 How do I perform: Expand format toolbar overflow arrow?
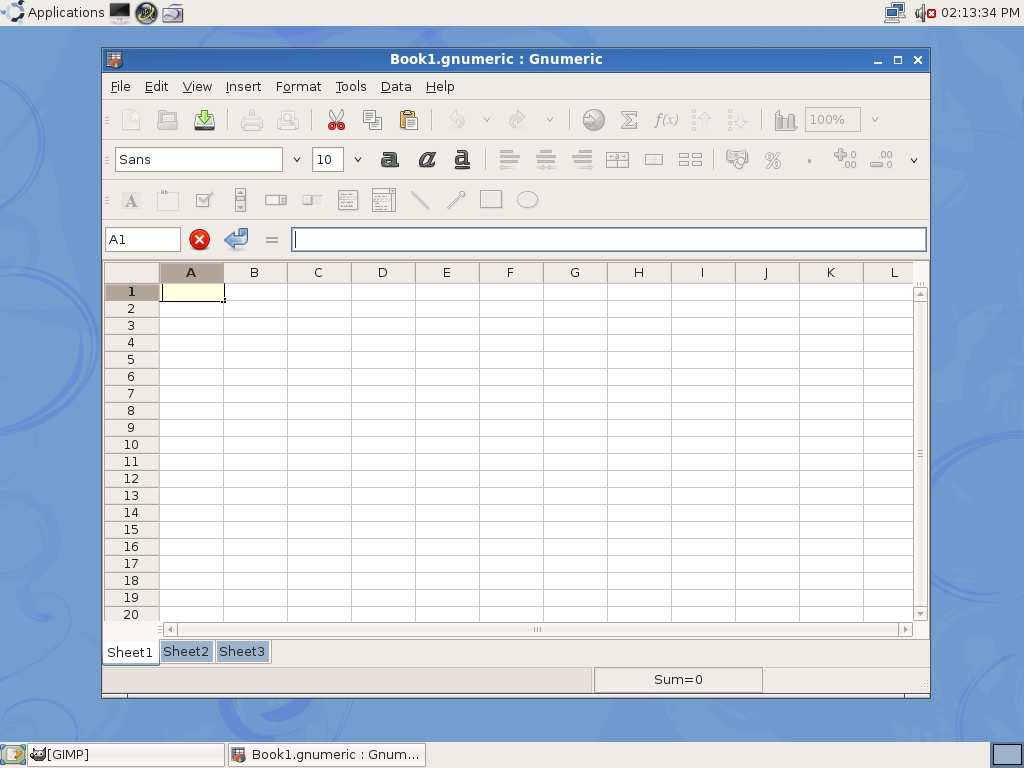point(914,161)
